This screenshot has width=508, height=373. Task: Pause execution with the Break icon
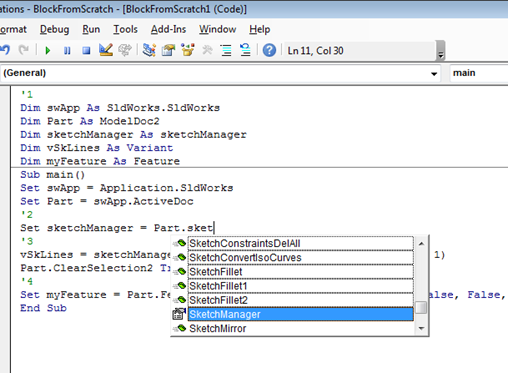(x=67, y=51)
